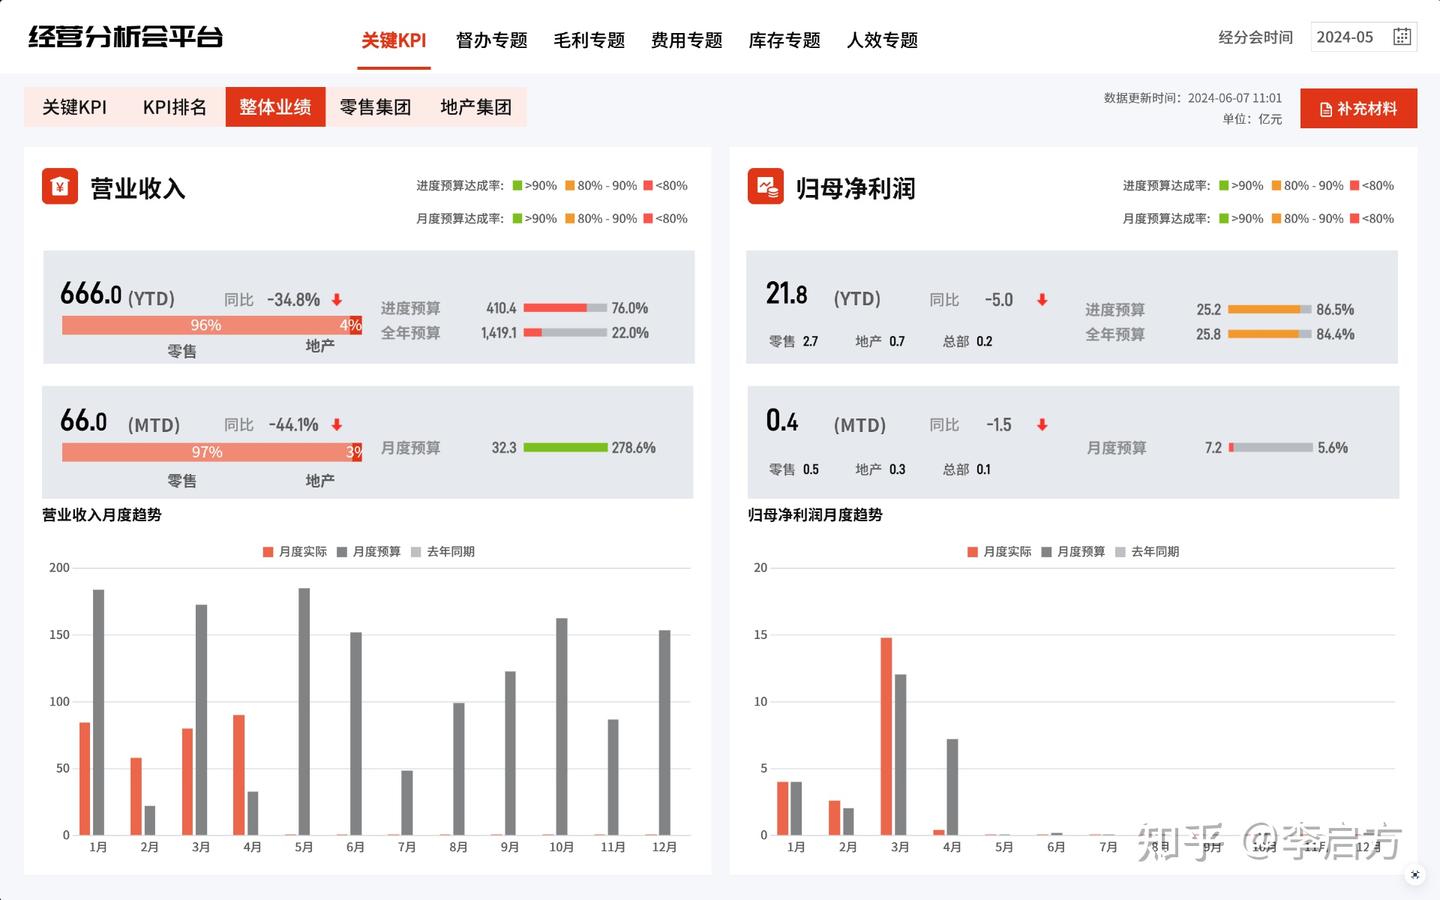
Task: Click the document icon on 补充材料 button
Action: (x=1324, y=108)
